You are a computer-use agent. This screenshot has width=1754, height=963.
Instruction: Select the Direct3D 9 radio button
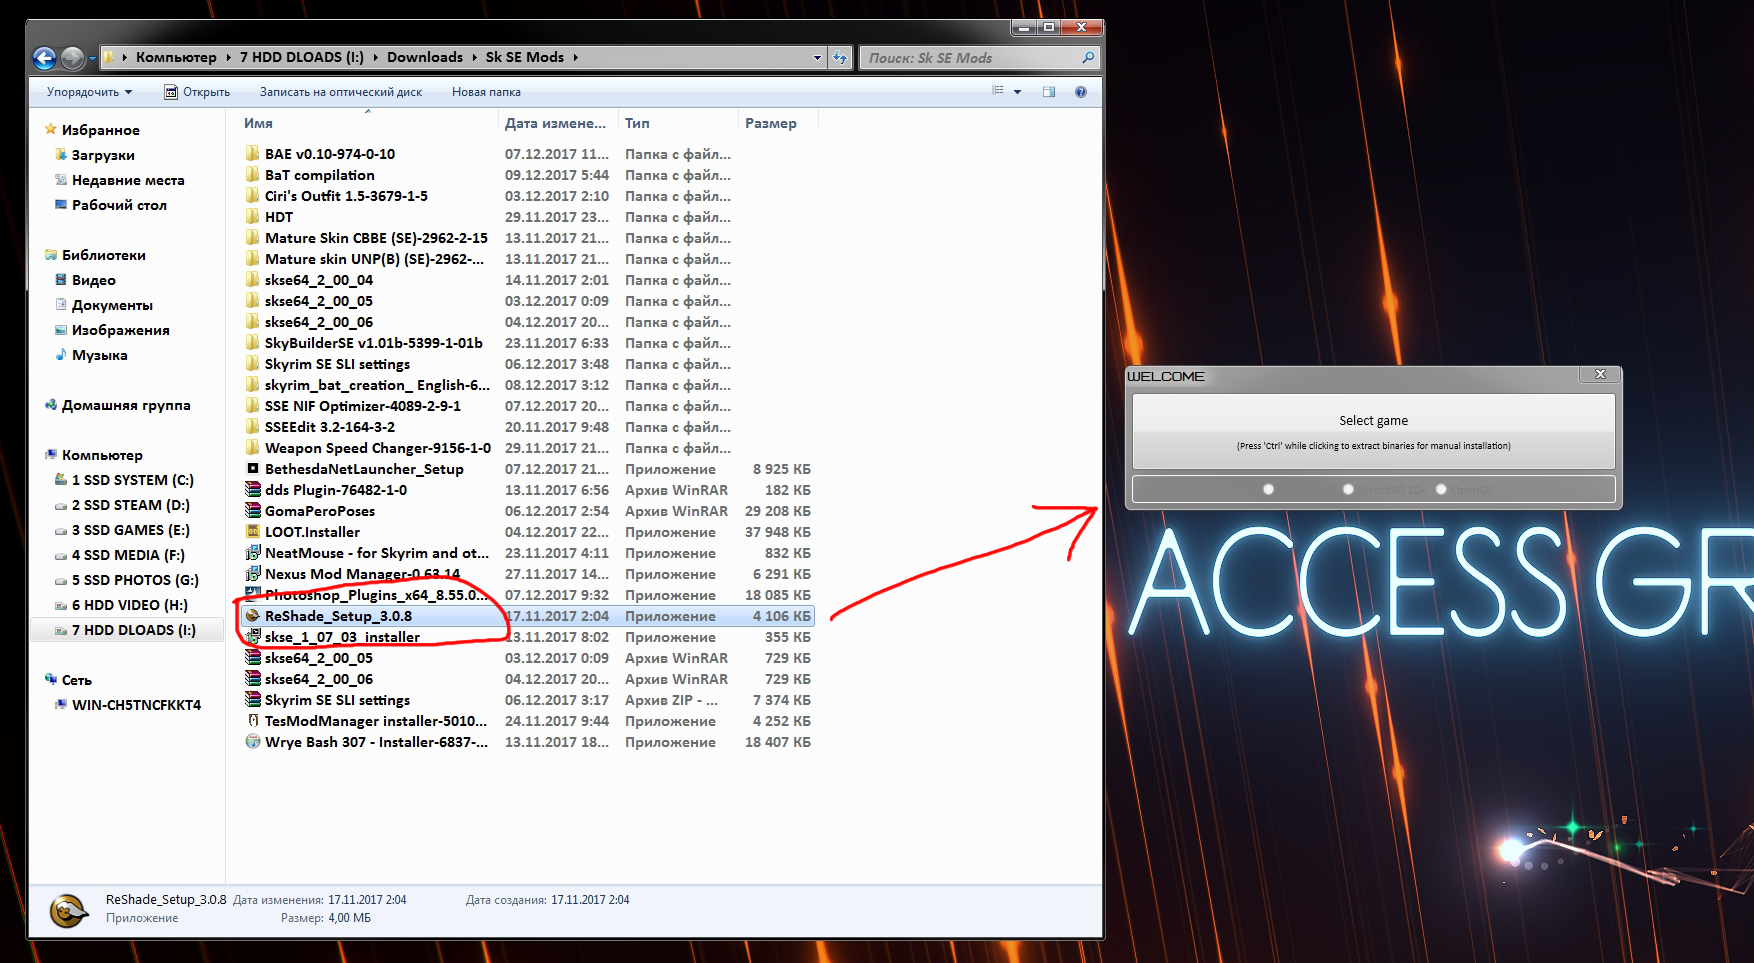1268,489
